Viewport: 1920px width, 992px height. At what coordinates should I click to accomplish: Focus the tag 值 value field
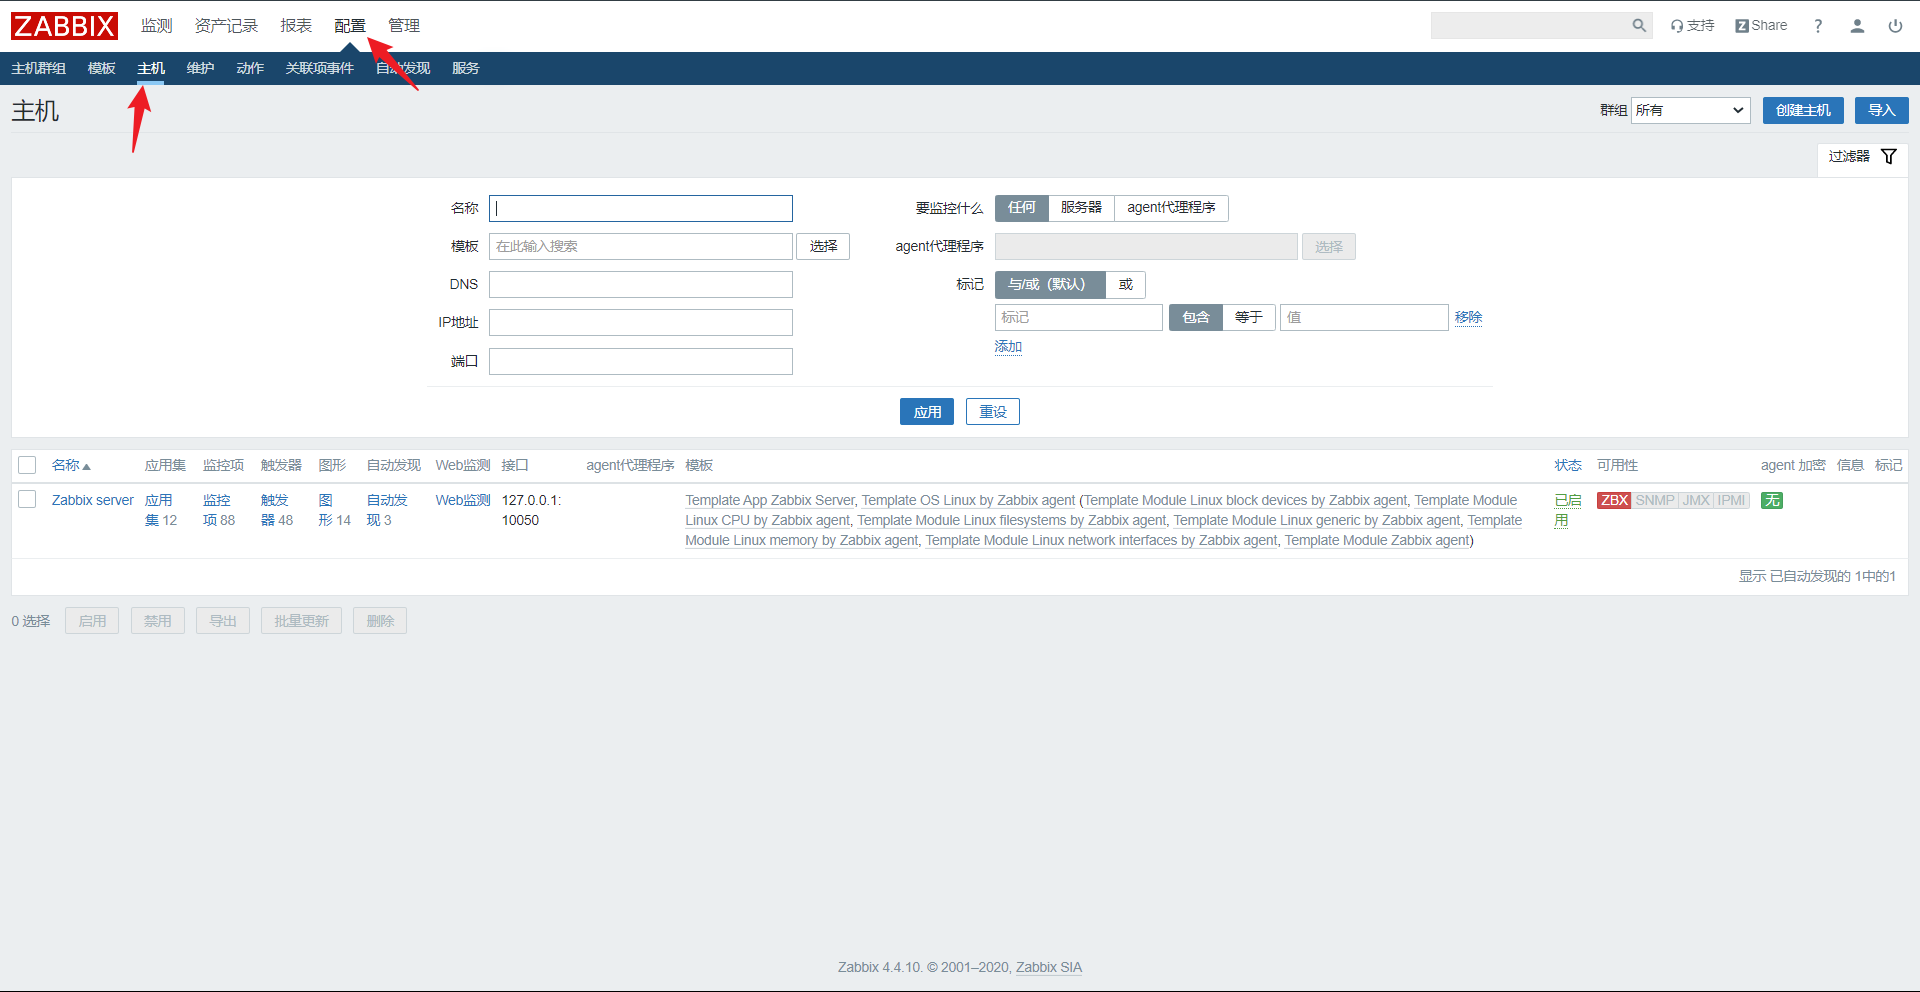tap(1364, 318)
